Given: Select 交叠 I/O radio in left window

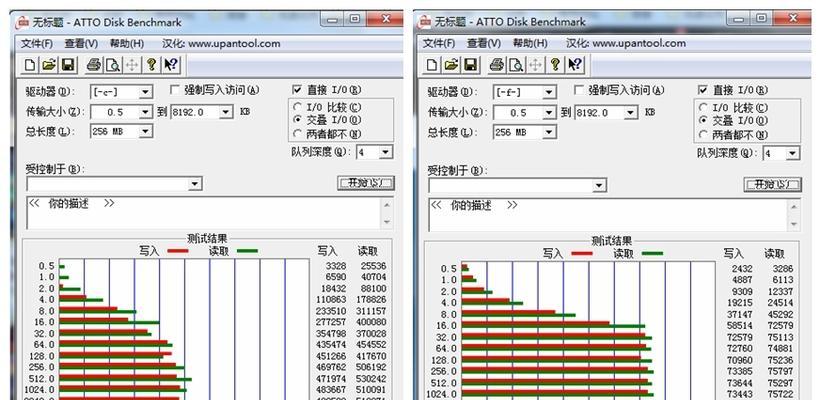Looking at the screenshot, I should [298, 120].
